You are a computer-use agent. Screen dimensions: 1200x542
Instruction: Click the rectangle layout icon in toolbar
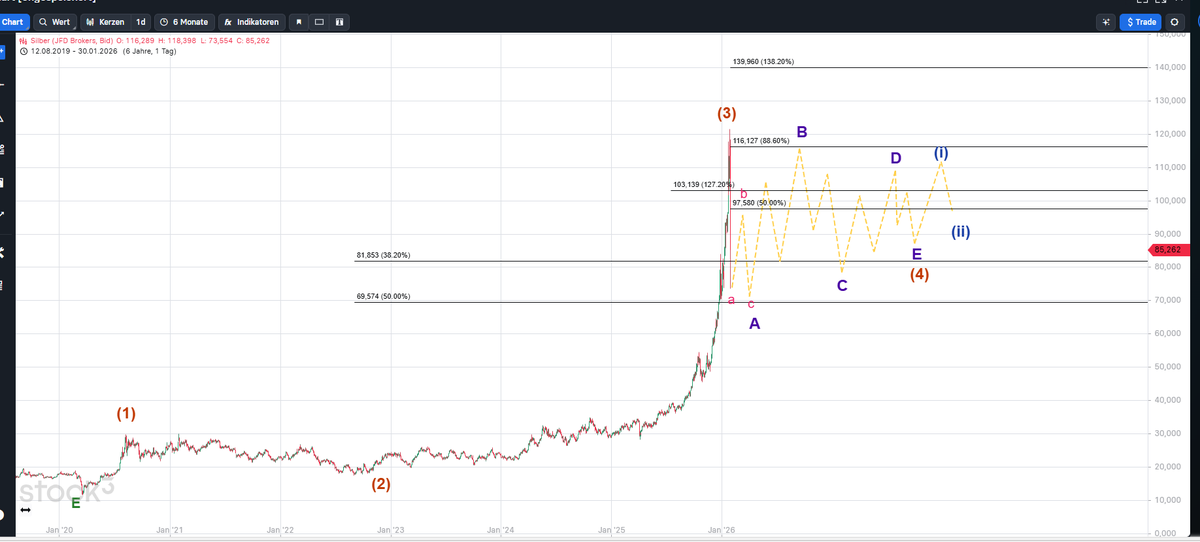(x=319, y=22)
